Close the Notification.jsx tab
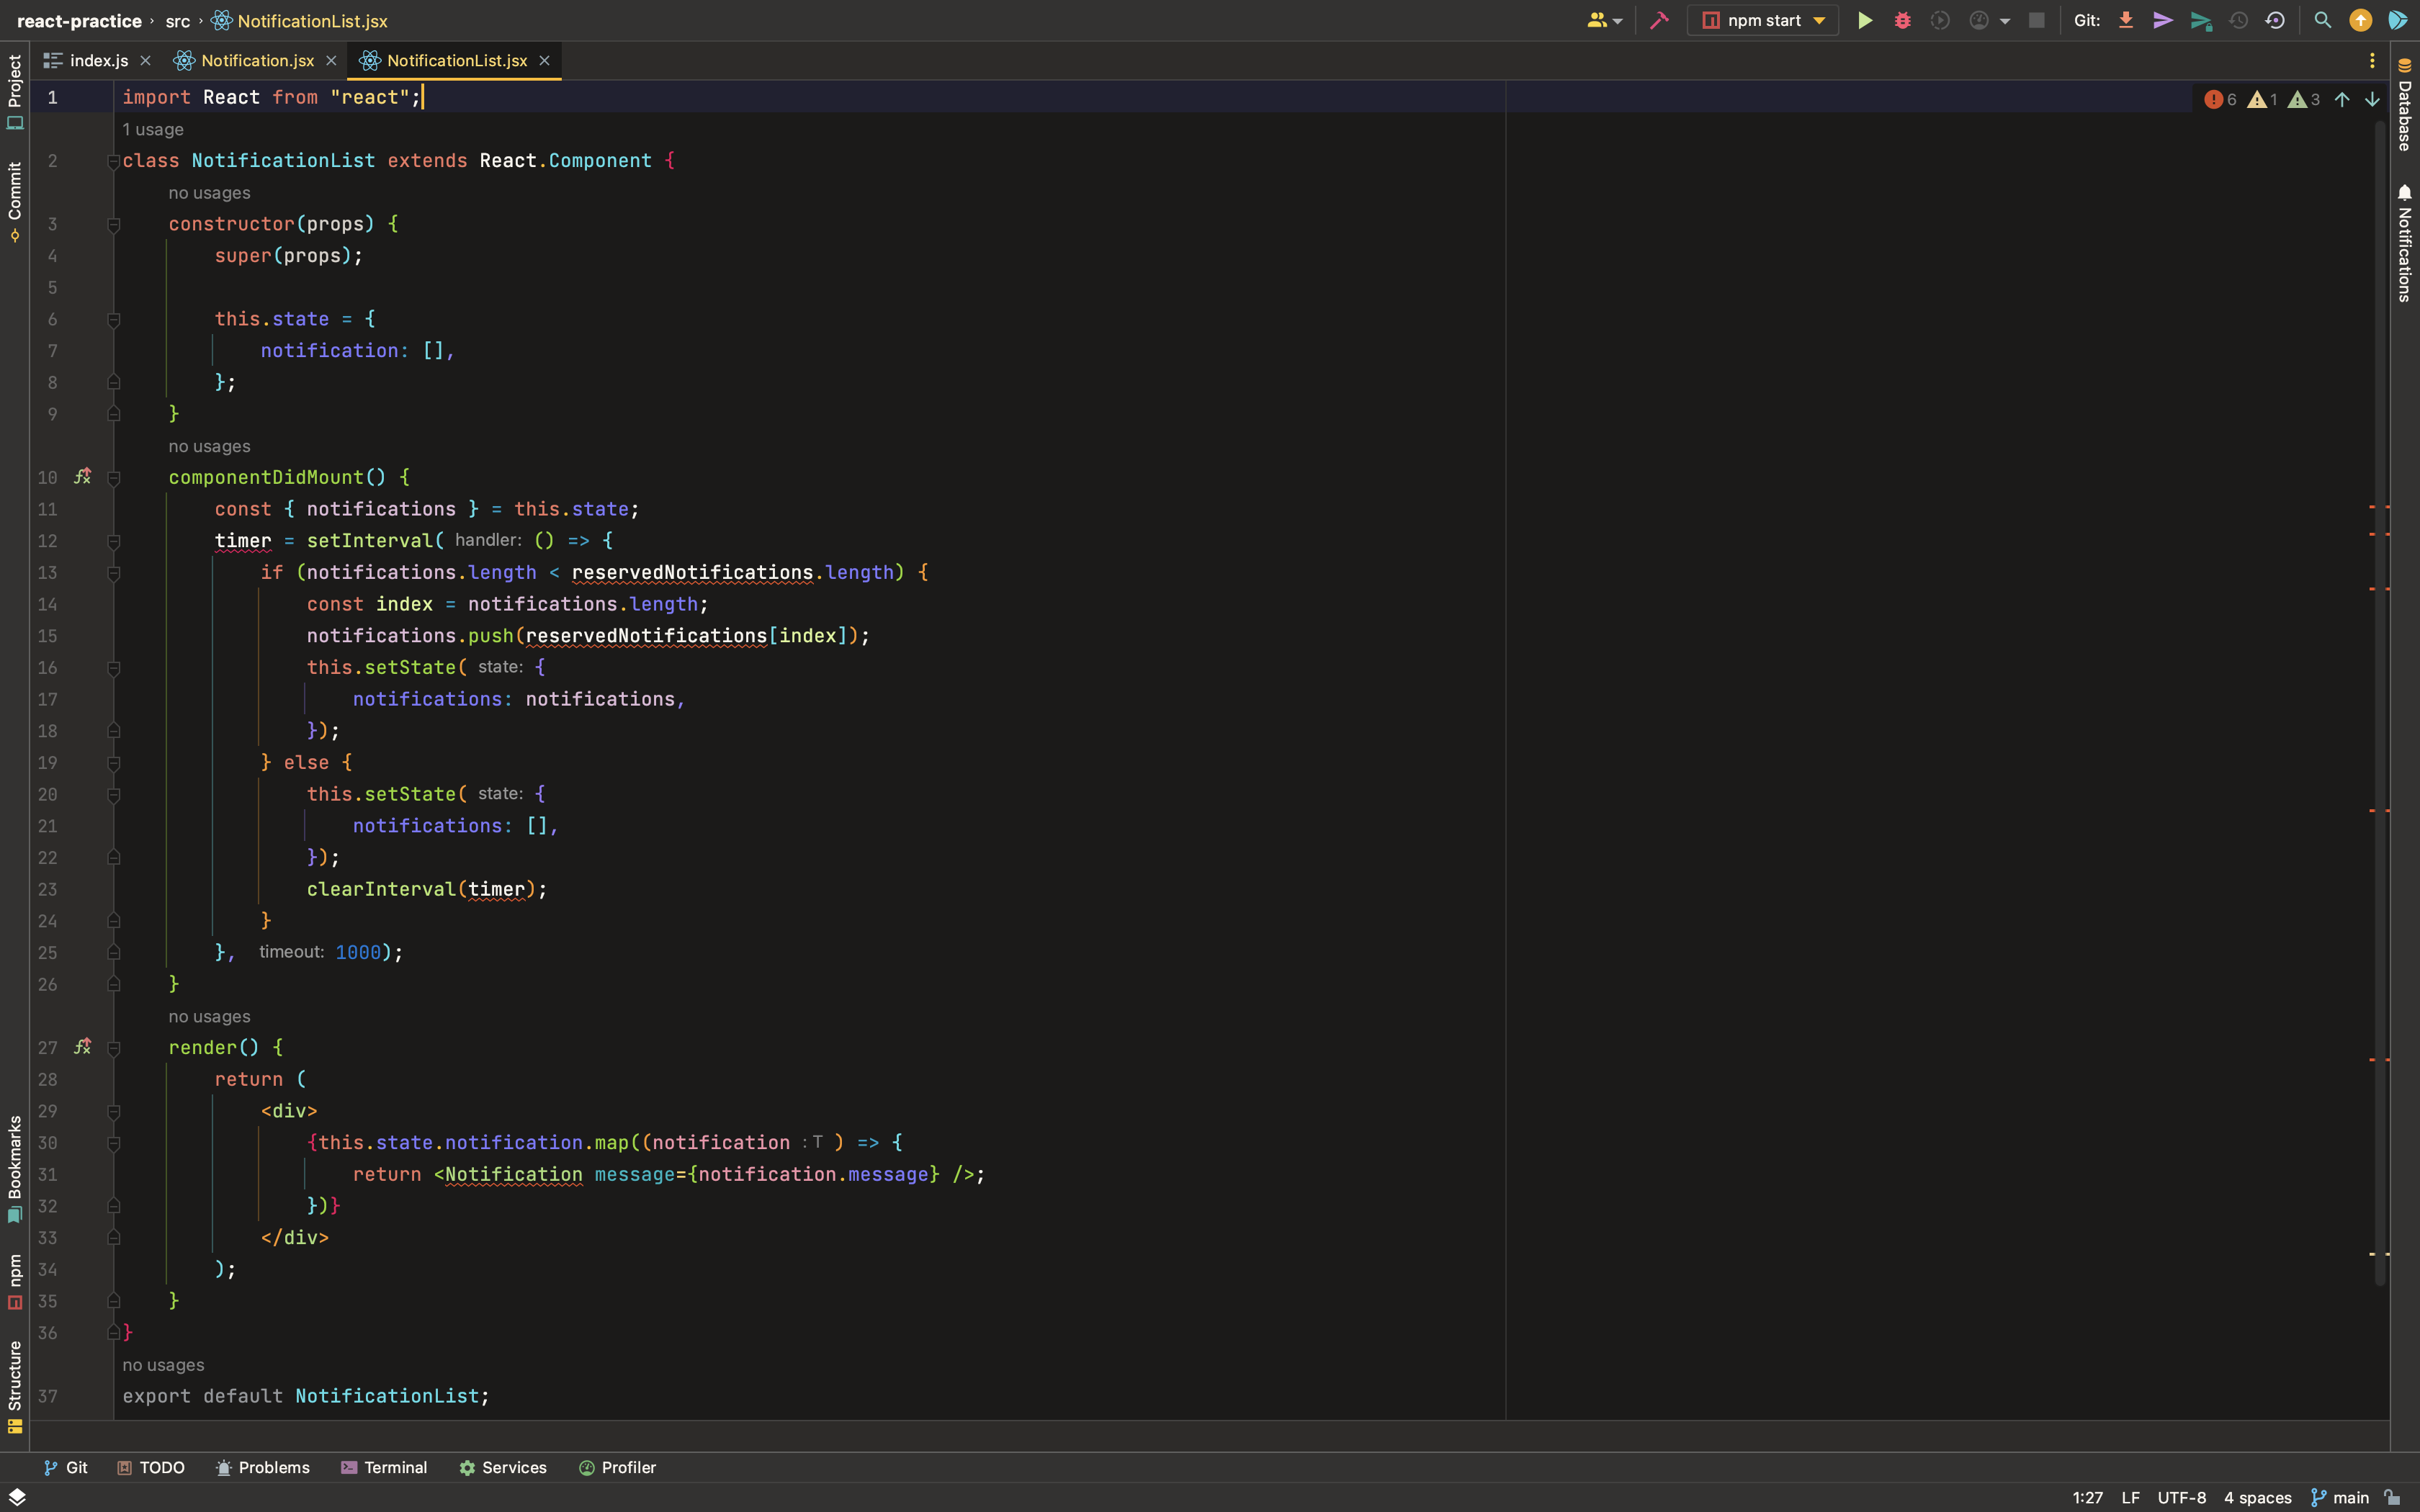The height and width of the screenshot is (1512, 2420). pyautogui.click(x=331, y=61)
